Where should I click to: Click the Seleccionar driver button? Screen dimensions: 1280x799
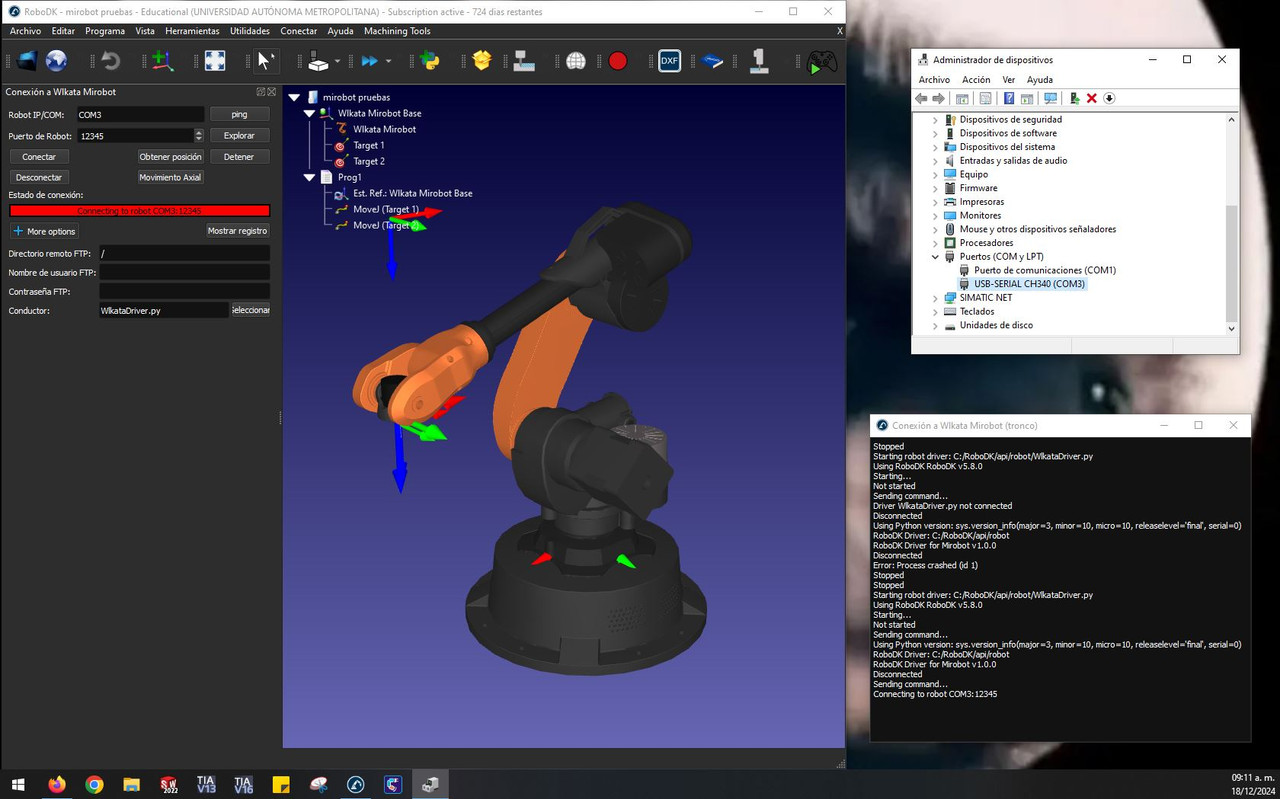click(250, 310)
